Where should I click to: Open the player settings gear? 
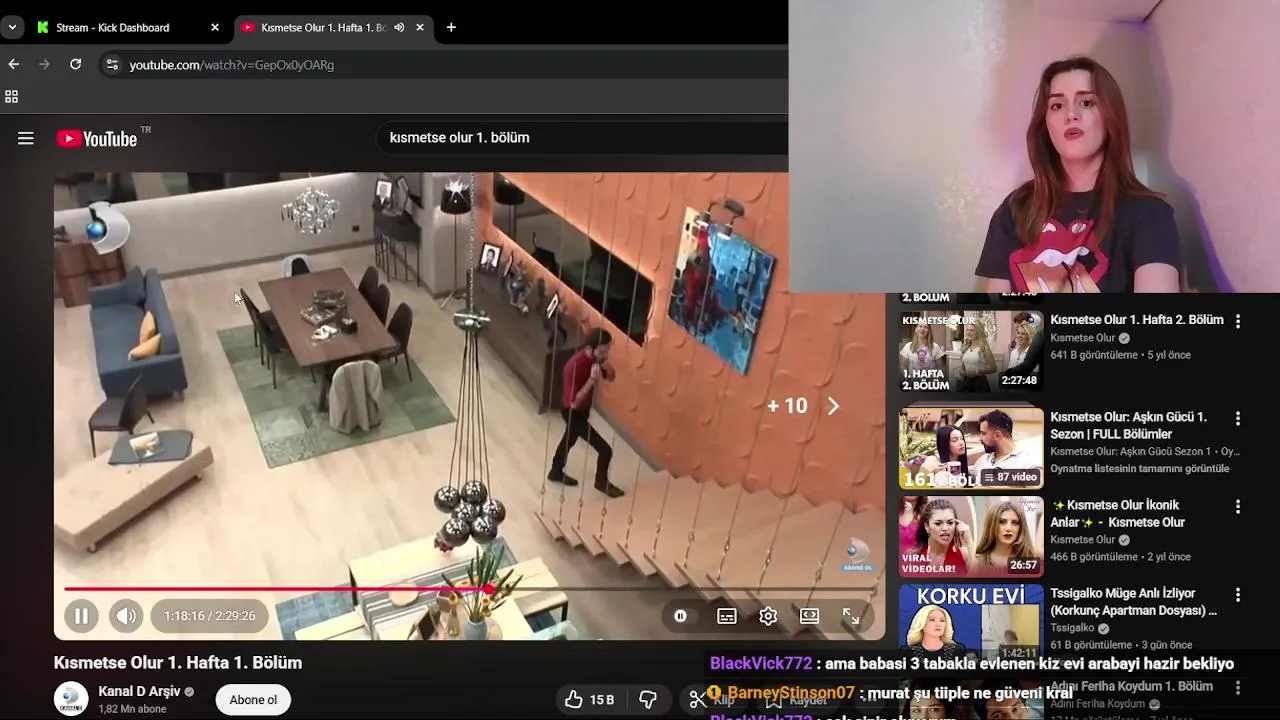point(768,616)
